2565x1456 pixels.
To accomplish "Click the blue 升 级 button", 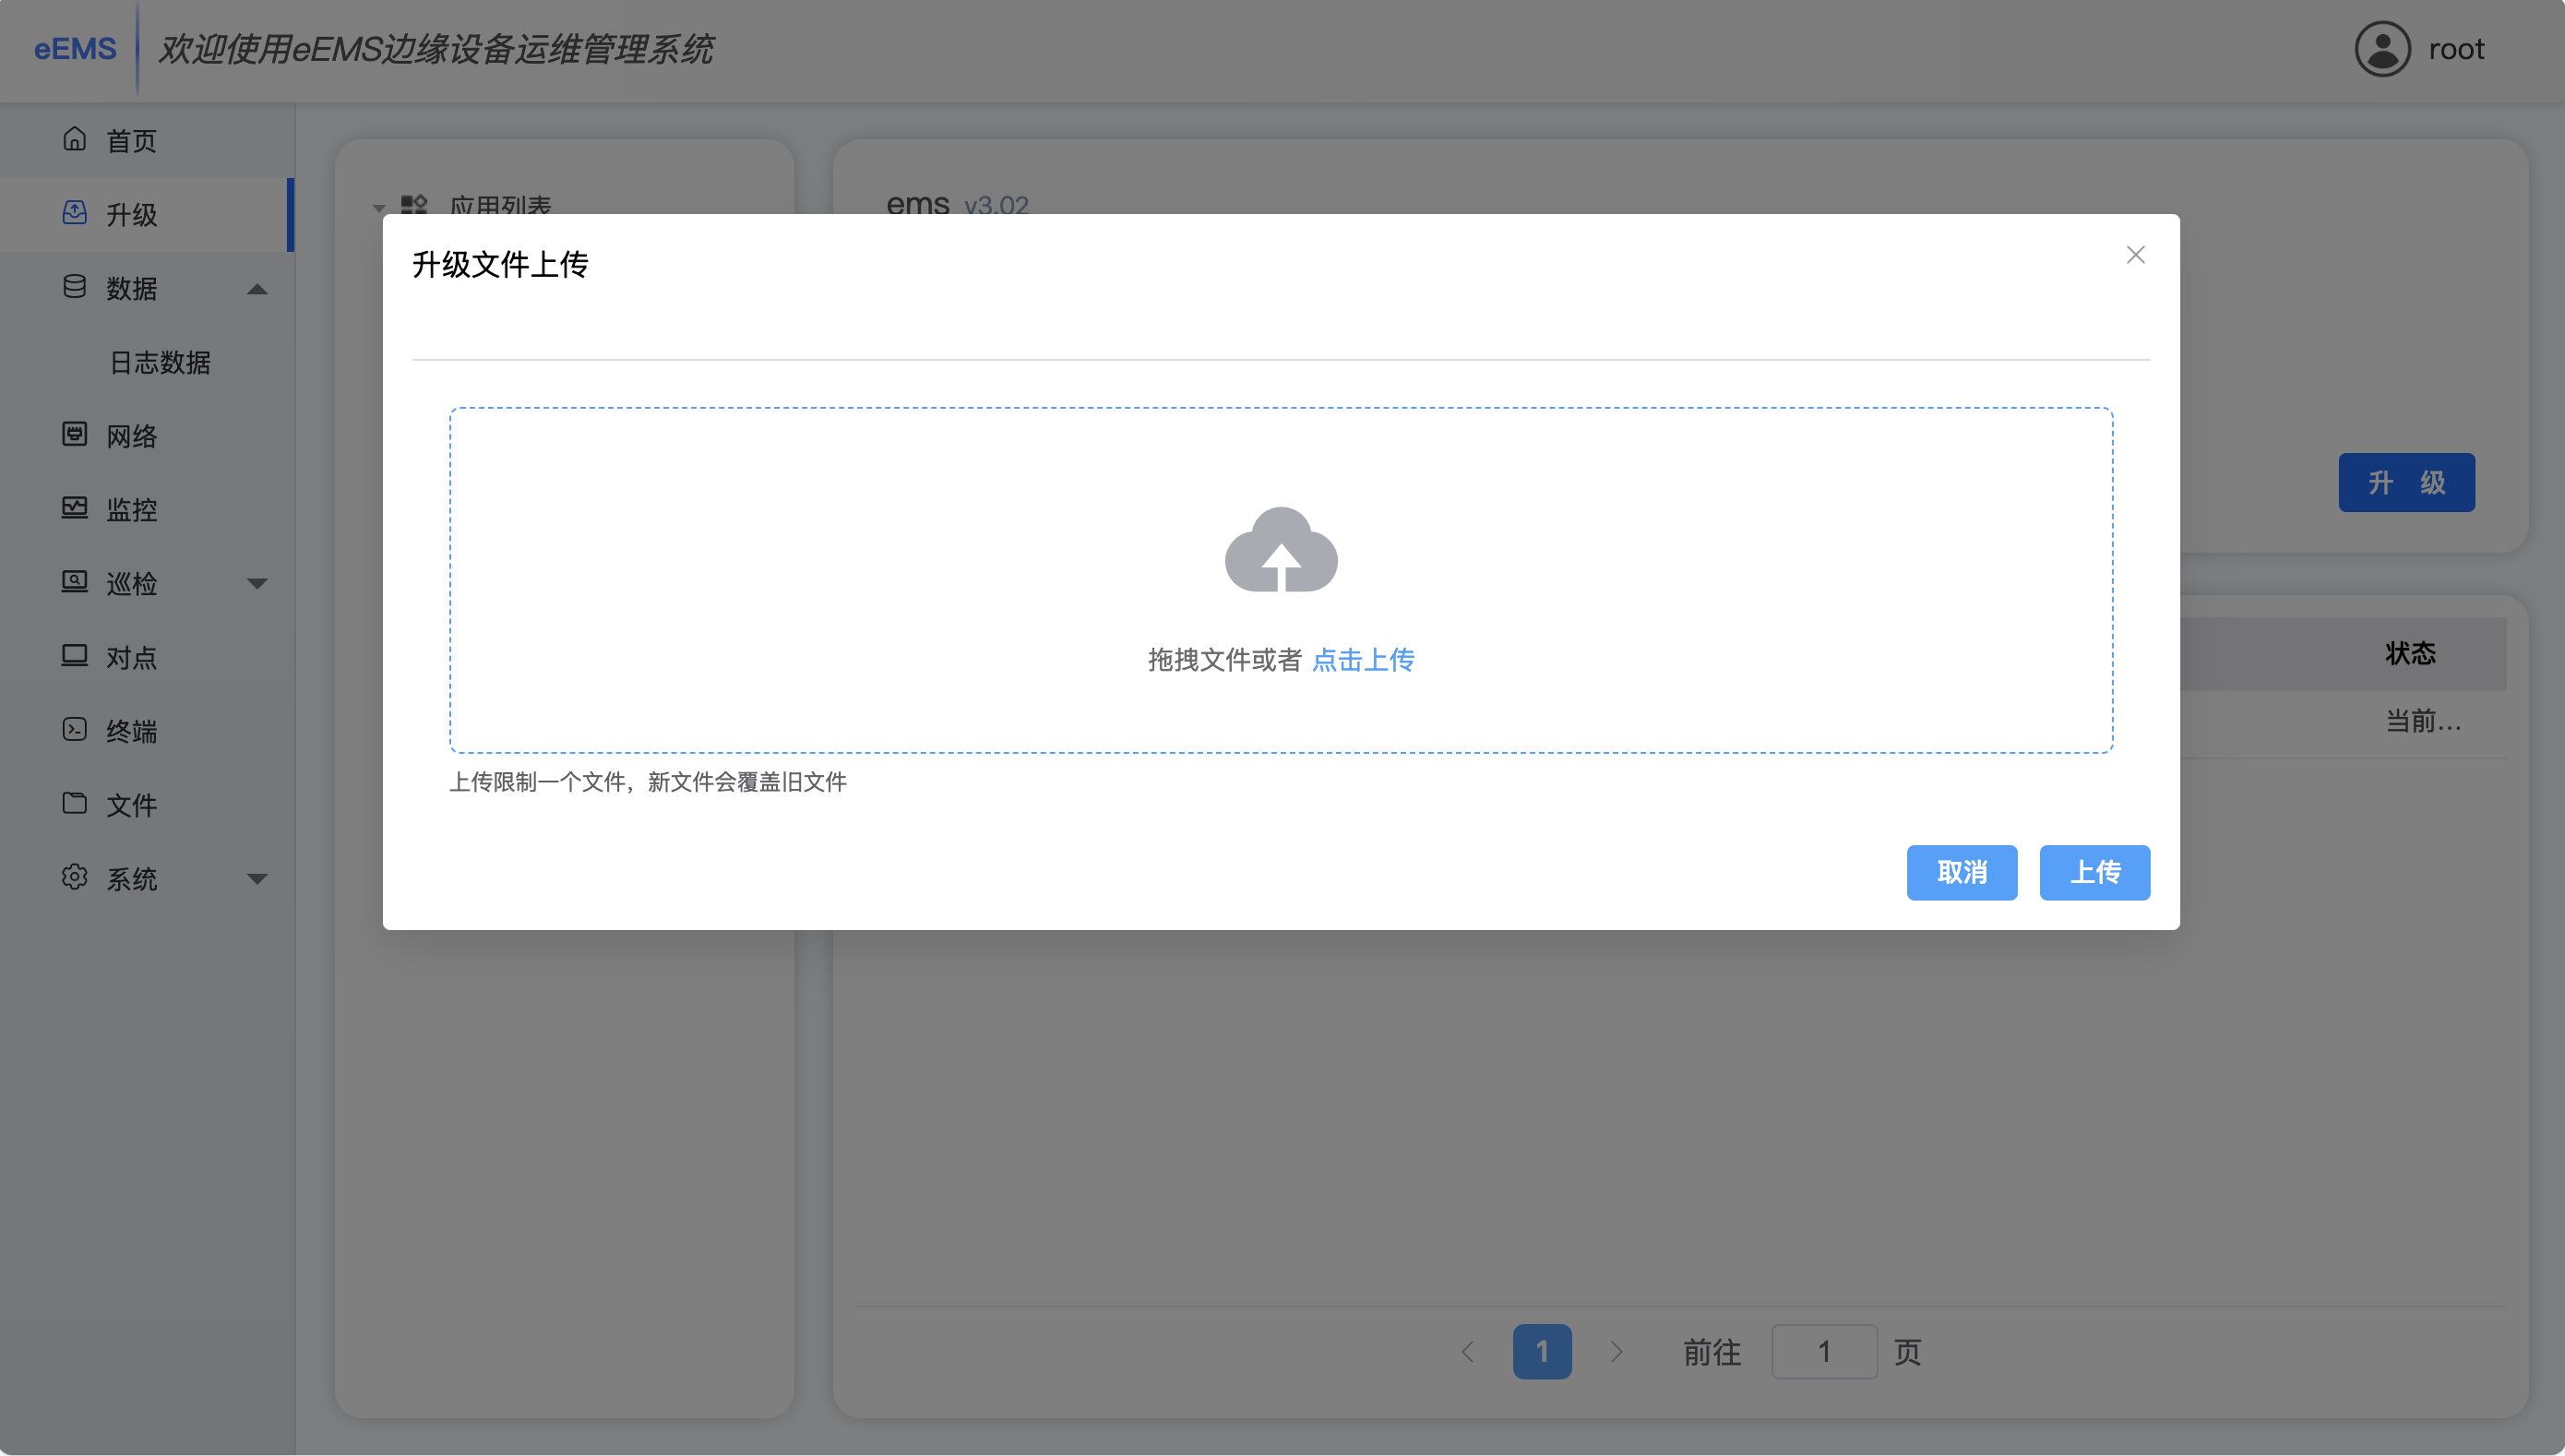I will (x=2407, y=483).
